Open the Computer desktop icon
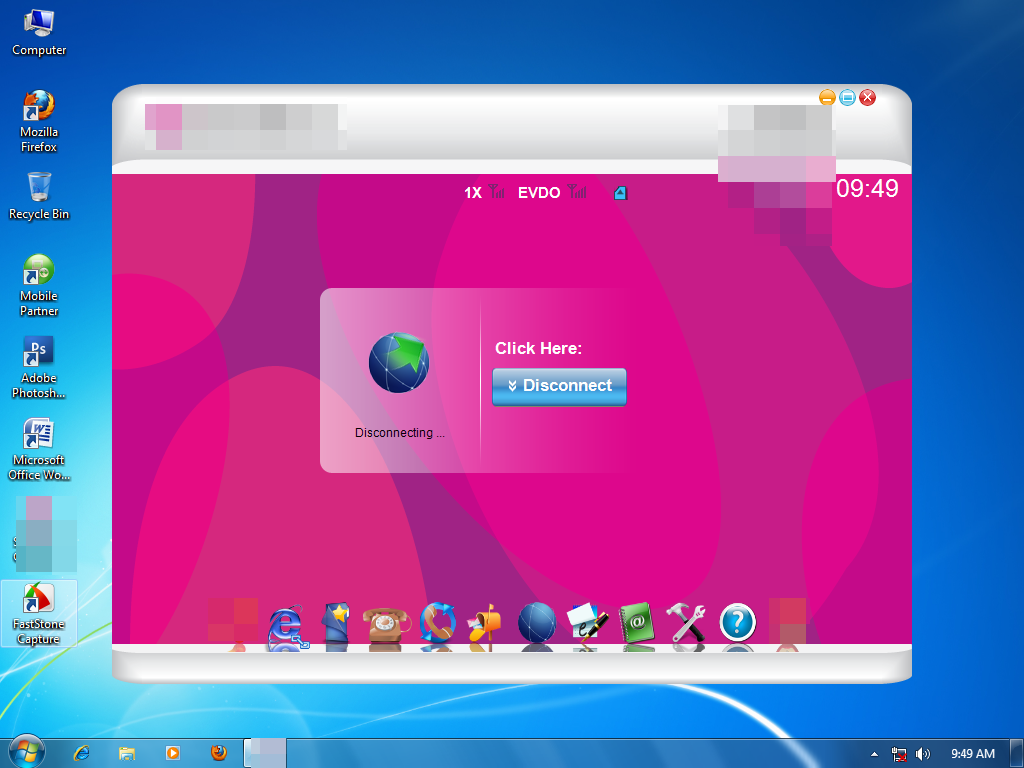The width and height of the screenshot is (1024, 768). coord(39,33)
